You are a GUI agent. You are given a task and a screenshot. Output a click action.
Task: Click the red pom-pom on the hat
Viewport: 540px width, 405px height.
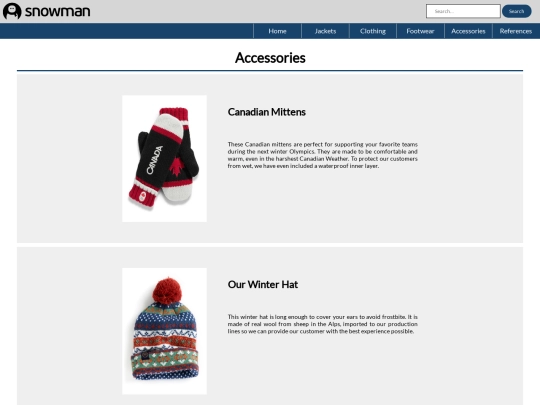(x=167, y=291)
